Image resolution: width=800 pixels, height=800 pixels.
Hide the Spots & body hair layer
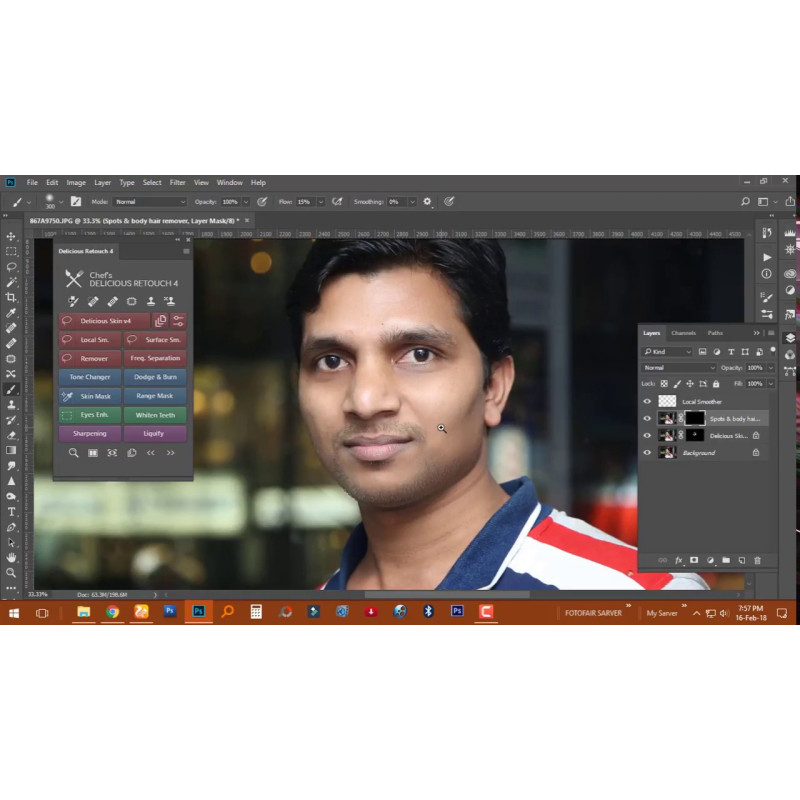pos(647,418)
